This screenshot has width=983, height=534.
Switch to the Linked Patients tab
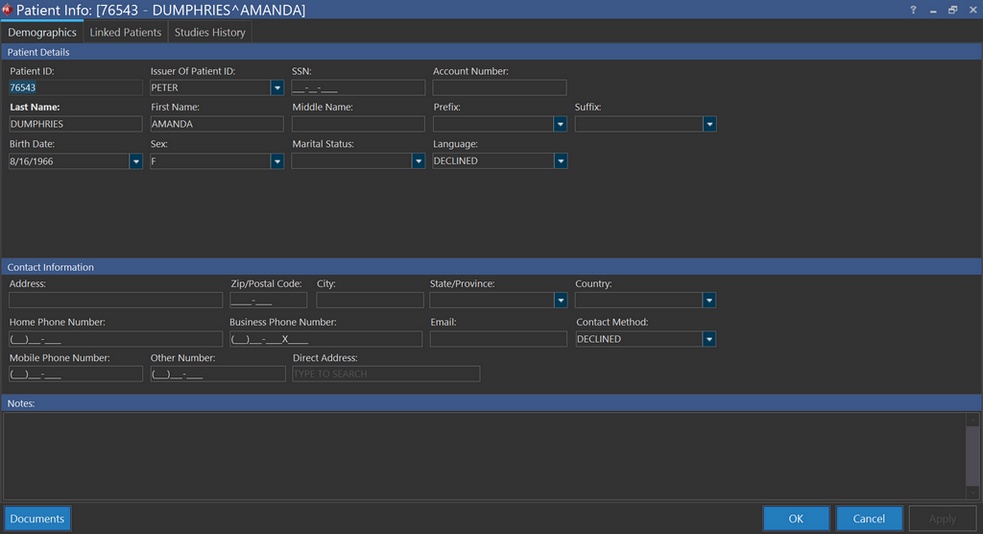coord(125,32)
